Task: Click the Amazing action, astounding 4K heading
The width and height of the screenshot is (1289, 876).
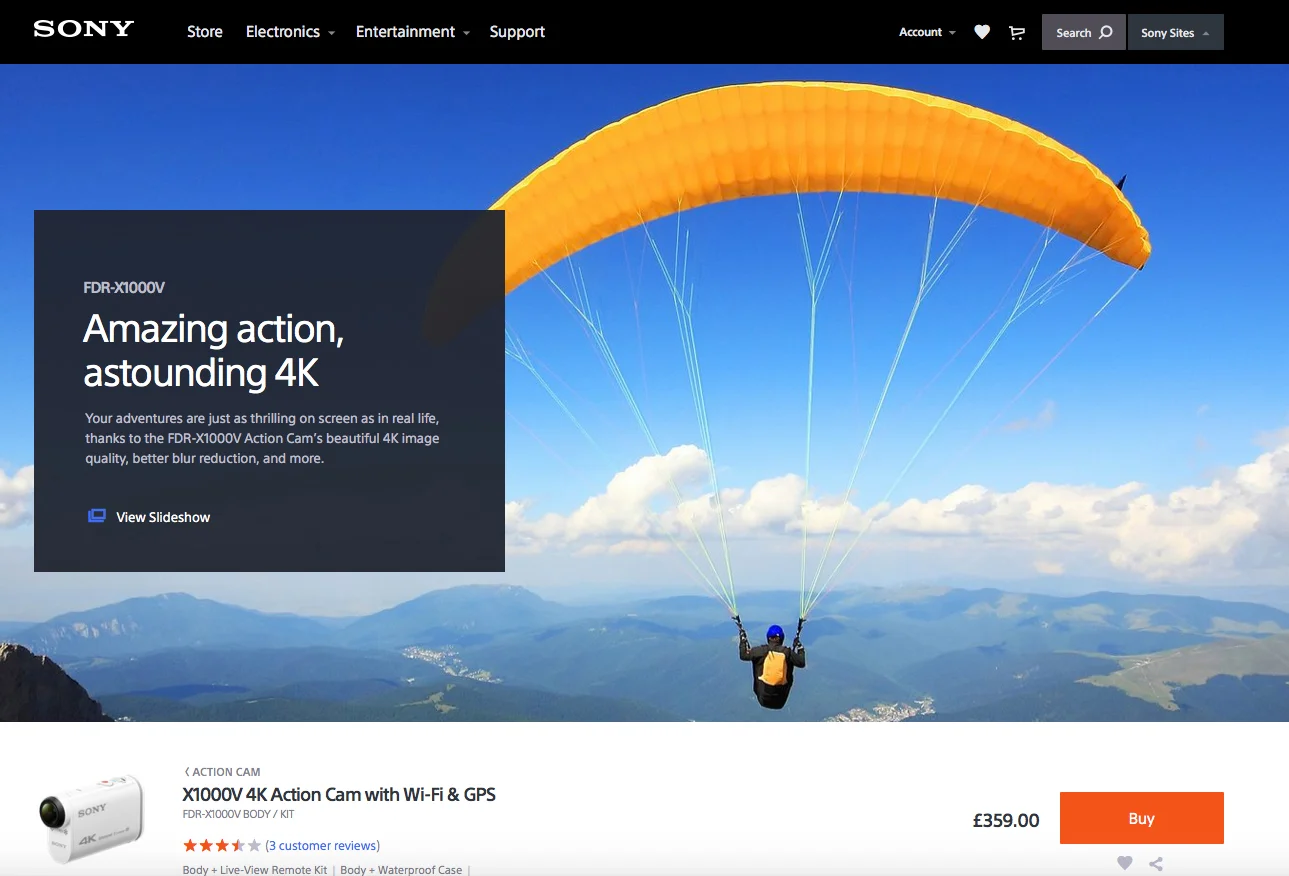Action: [214, 350]
